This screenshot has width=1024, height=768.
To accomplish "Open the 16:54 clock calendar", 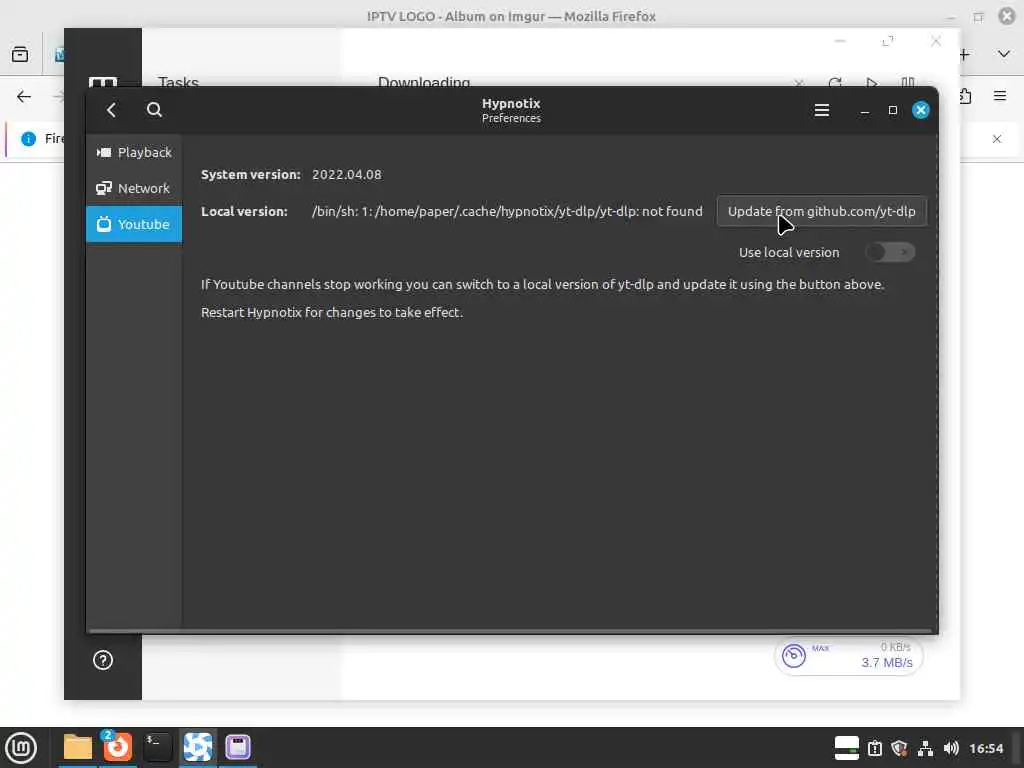I will pos(986,748).
